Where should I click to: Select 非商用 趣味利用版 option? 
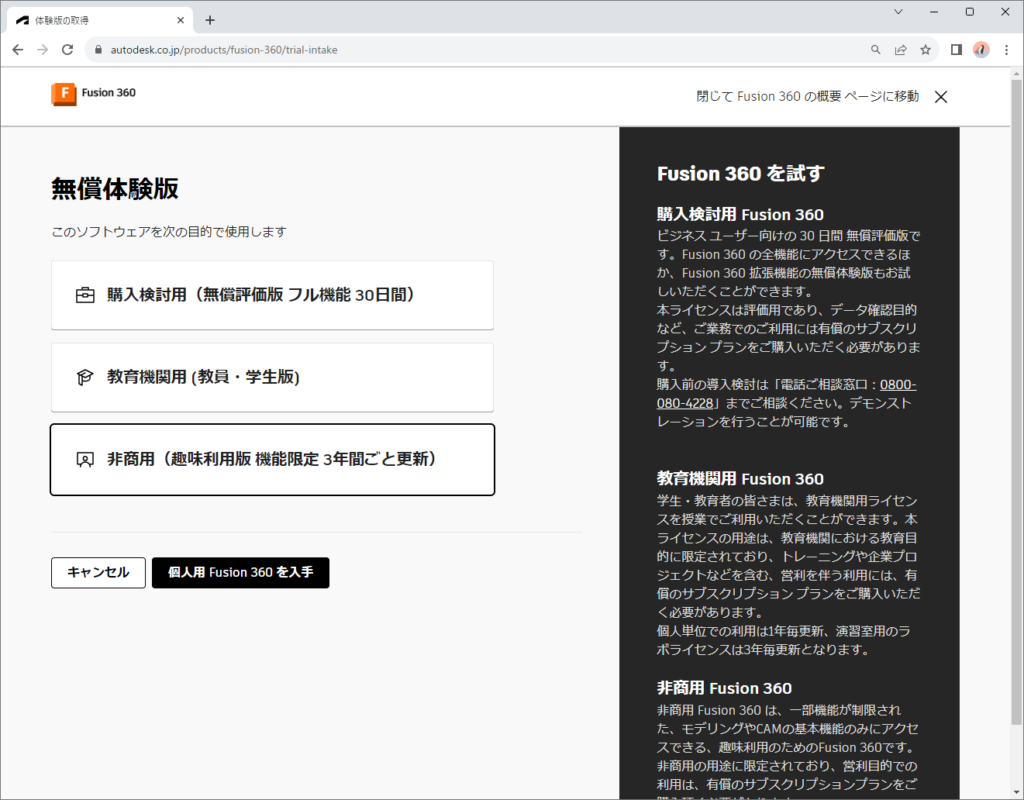point(272,460)
